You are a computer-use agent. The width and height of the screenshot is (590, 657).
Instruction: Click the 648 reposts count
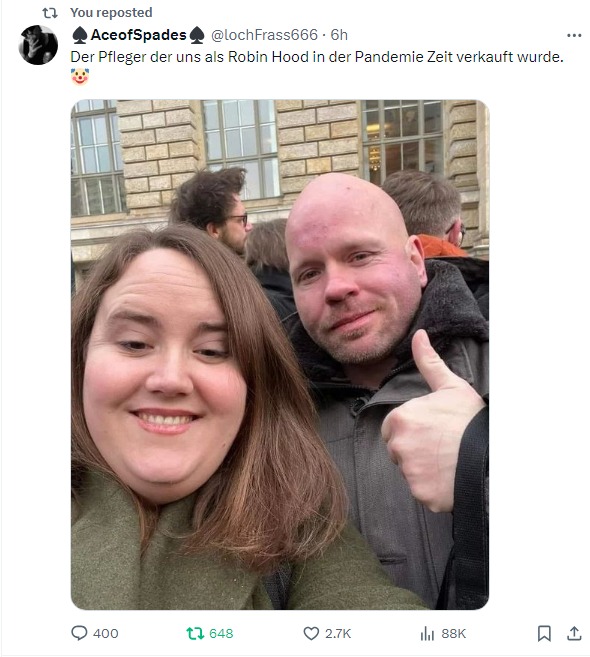point(221,633)
